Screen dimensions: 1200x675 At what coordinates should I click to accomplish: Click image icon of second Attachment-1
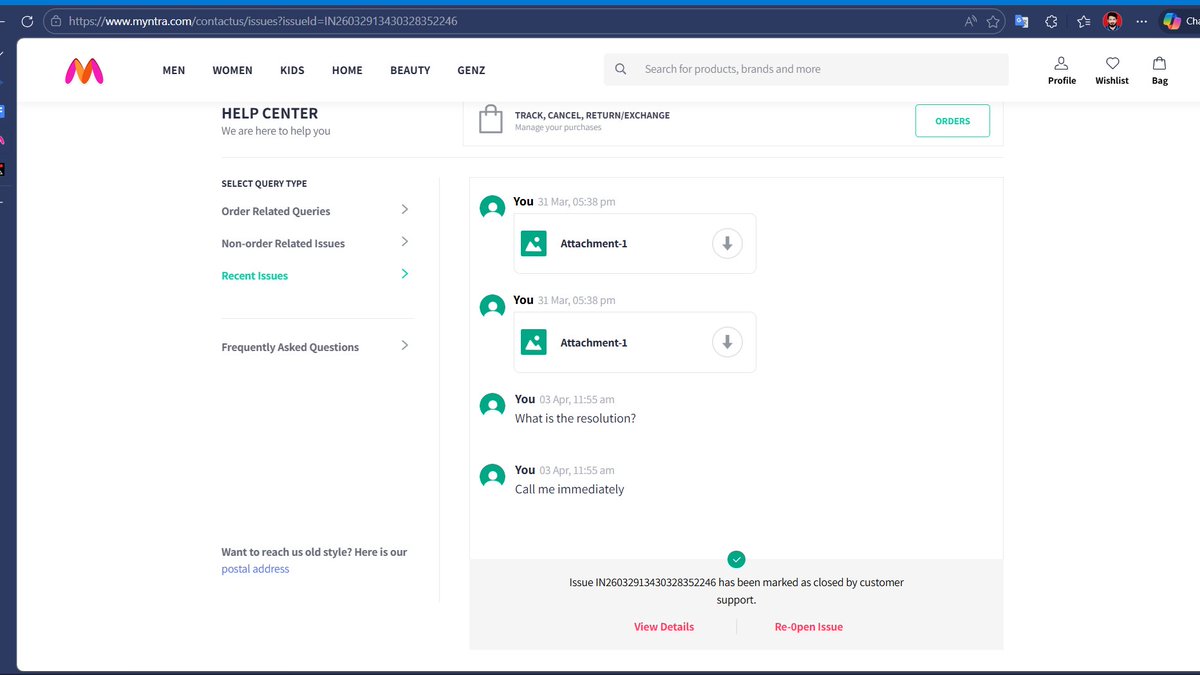[x=534, y=342]
